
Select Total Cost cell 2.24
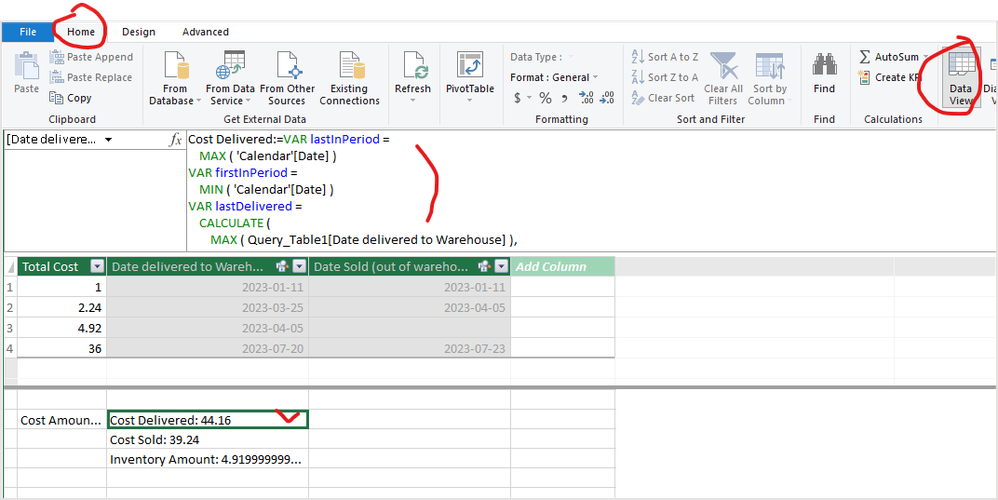[x=62, y=307]
